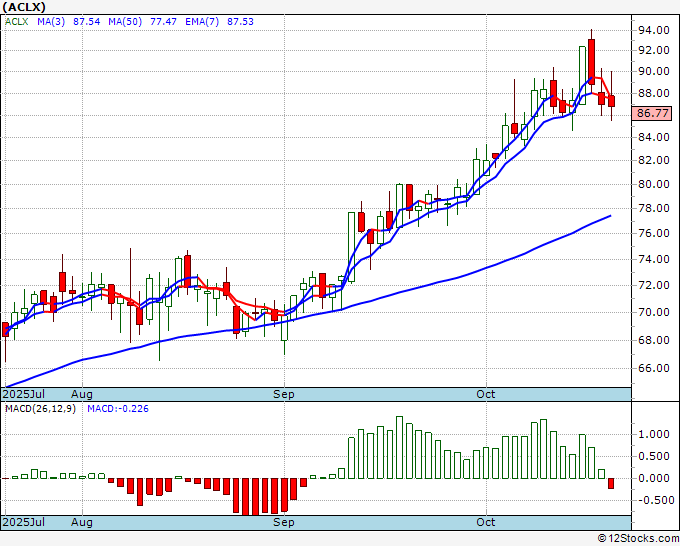Click the 12Stocks.com copyright link
The height and width of the screenshot is (546, 680).
tap(639, 539)
